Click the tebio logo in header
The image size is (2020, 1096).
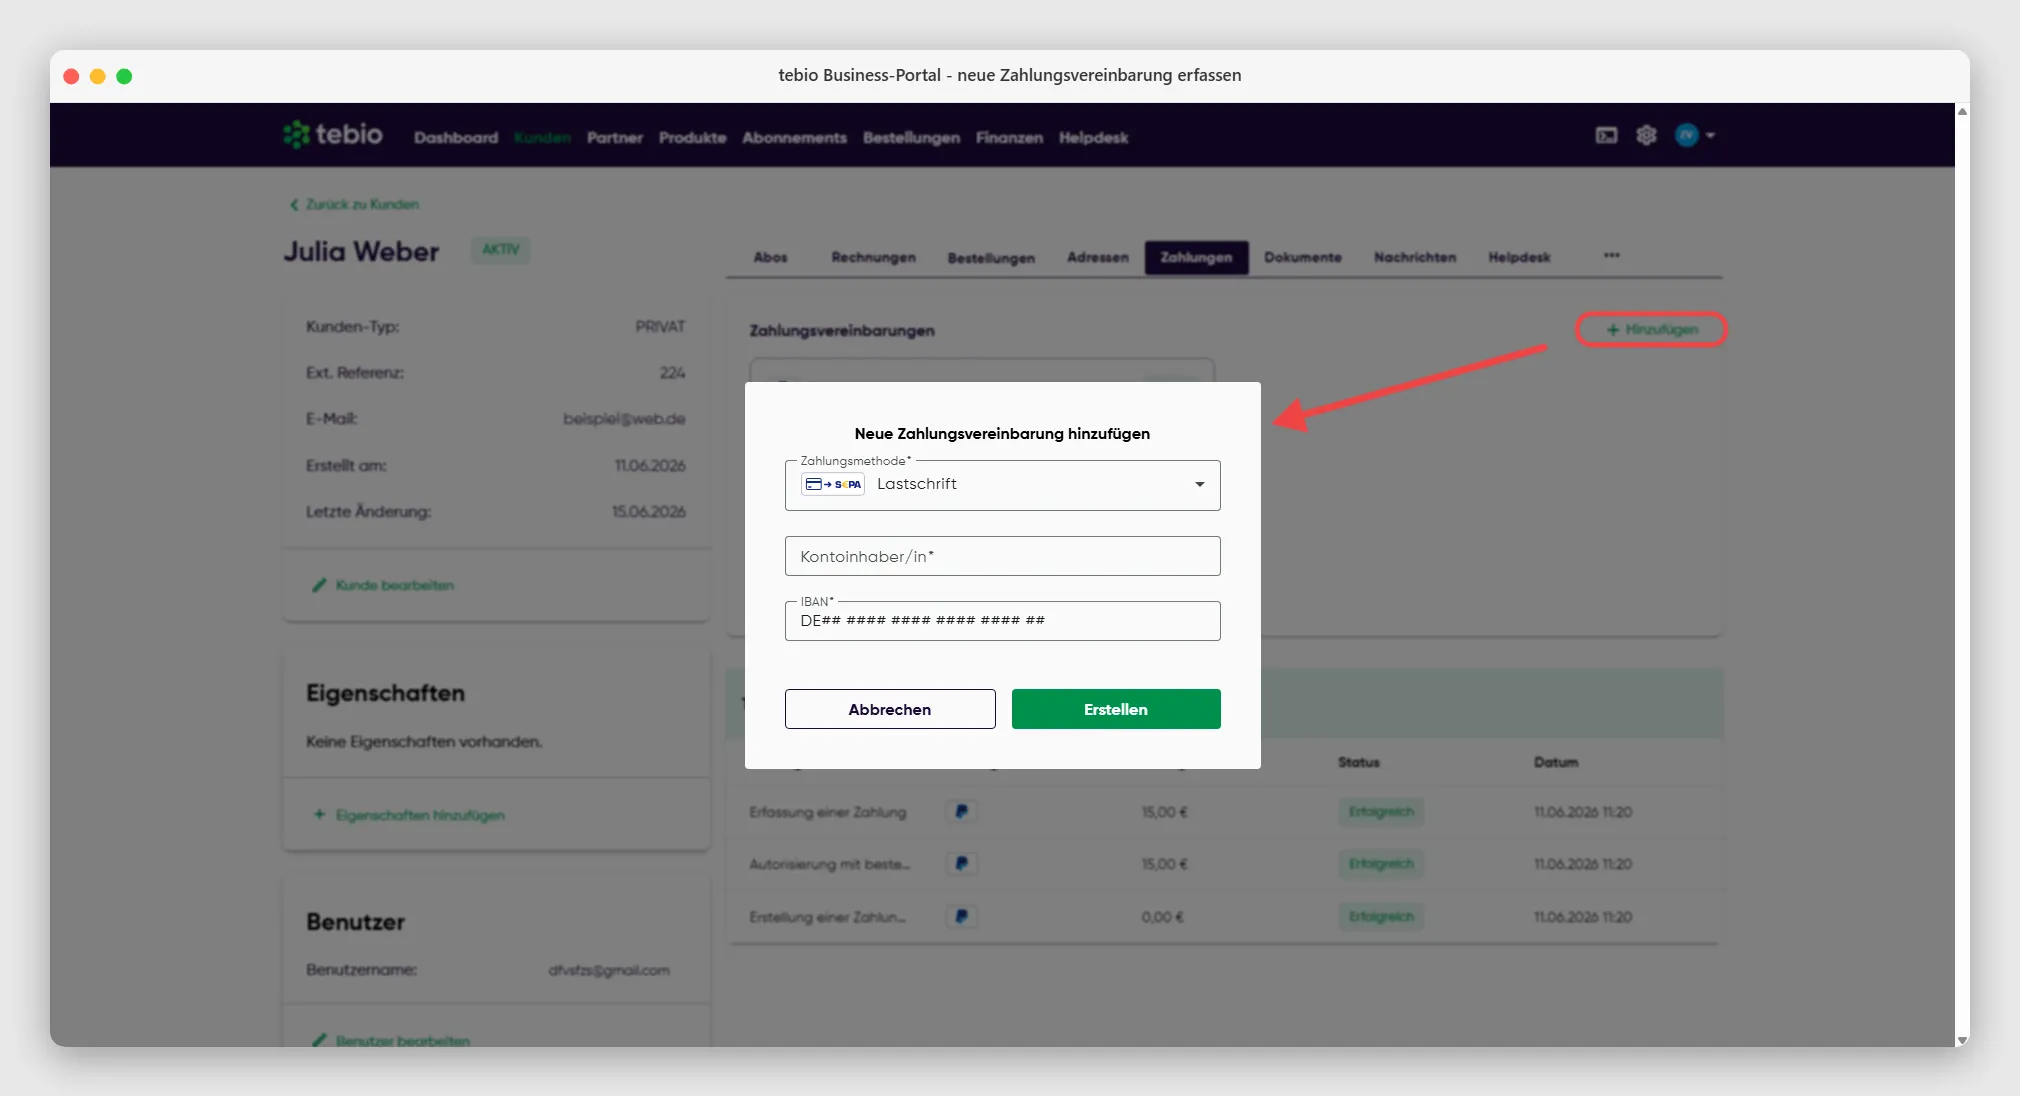click(x=333, y=134)
